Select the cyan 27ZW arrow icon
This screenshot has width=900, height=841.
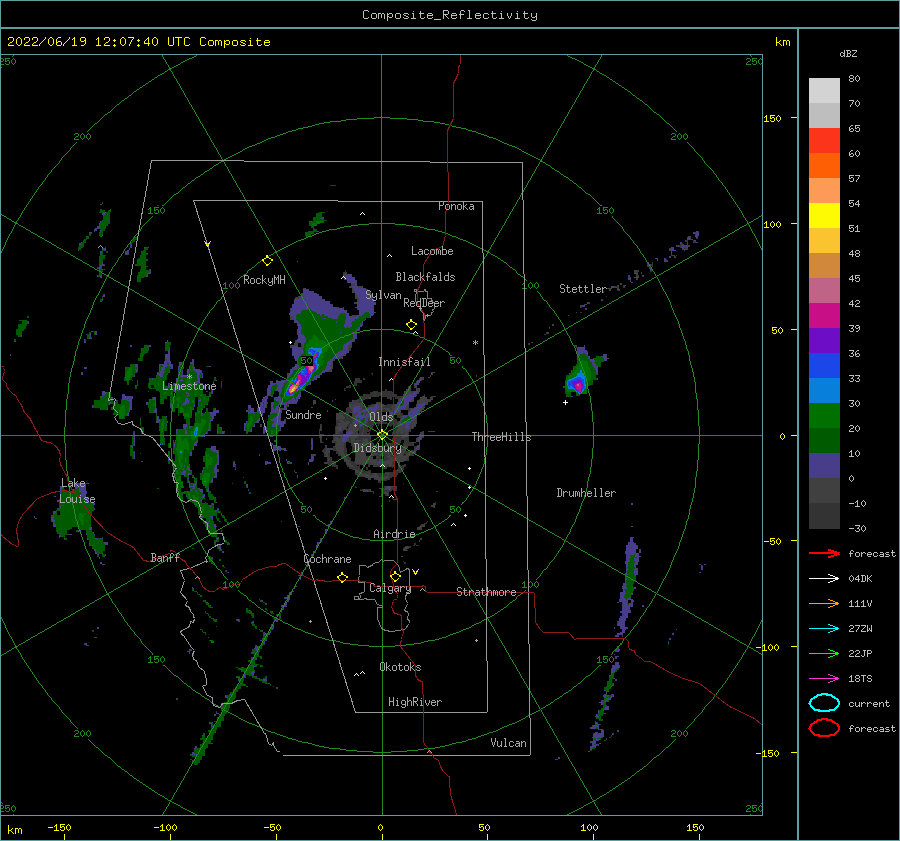click(824, 629)
